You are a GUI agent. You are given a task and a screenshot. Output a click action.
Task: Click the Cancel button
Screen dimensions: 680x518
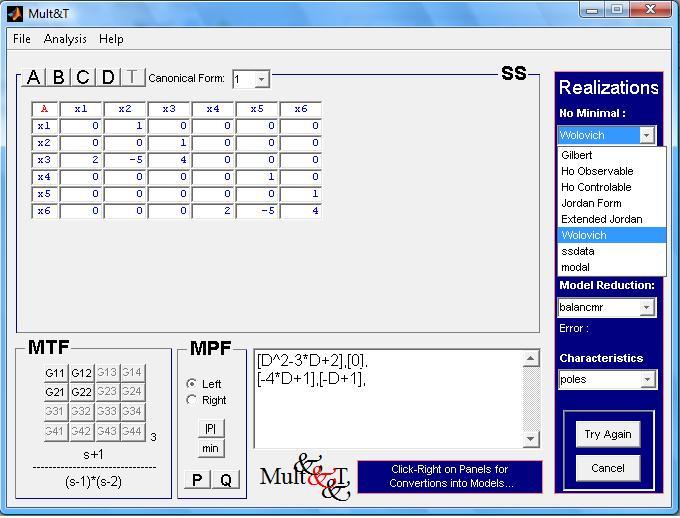coord(608,468)
